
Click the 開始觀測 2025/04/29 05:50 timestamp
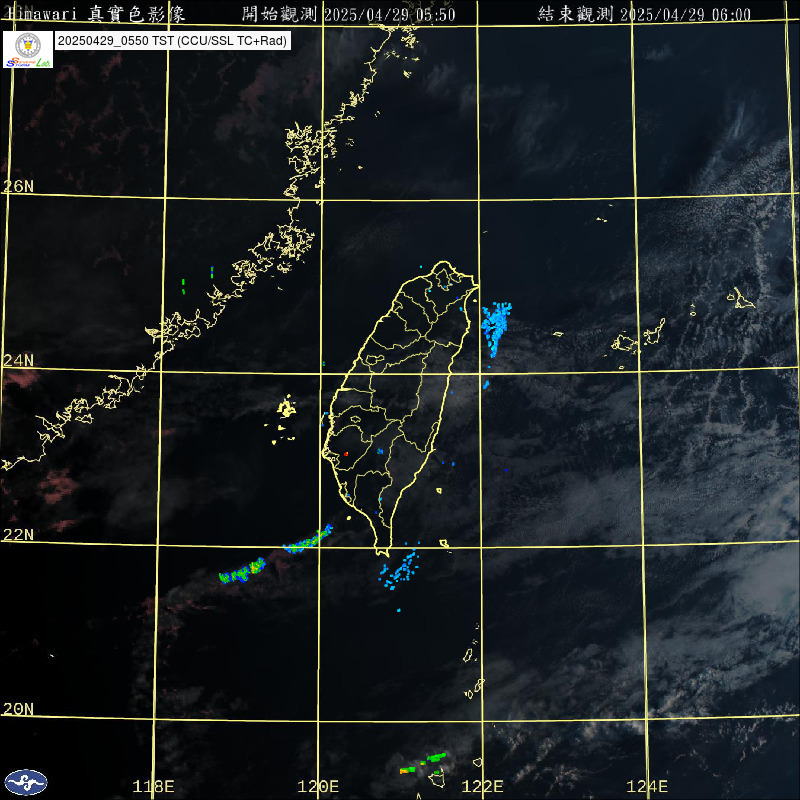(x=348, y=14)
